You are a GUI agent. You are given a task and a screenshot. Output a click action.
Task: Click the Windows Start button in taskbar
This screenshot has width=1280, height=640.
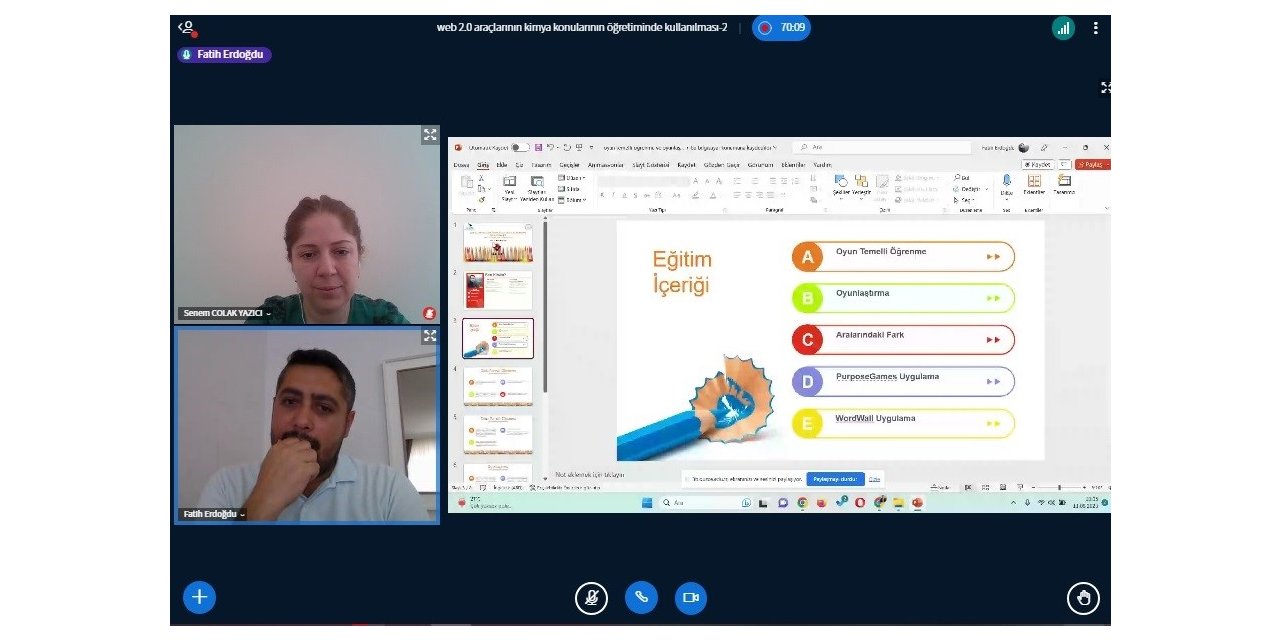(646, 502)
